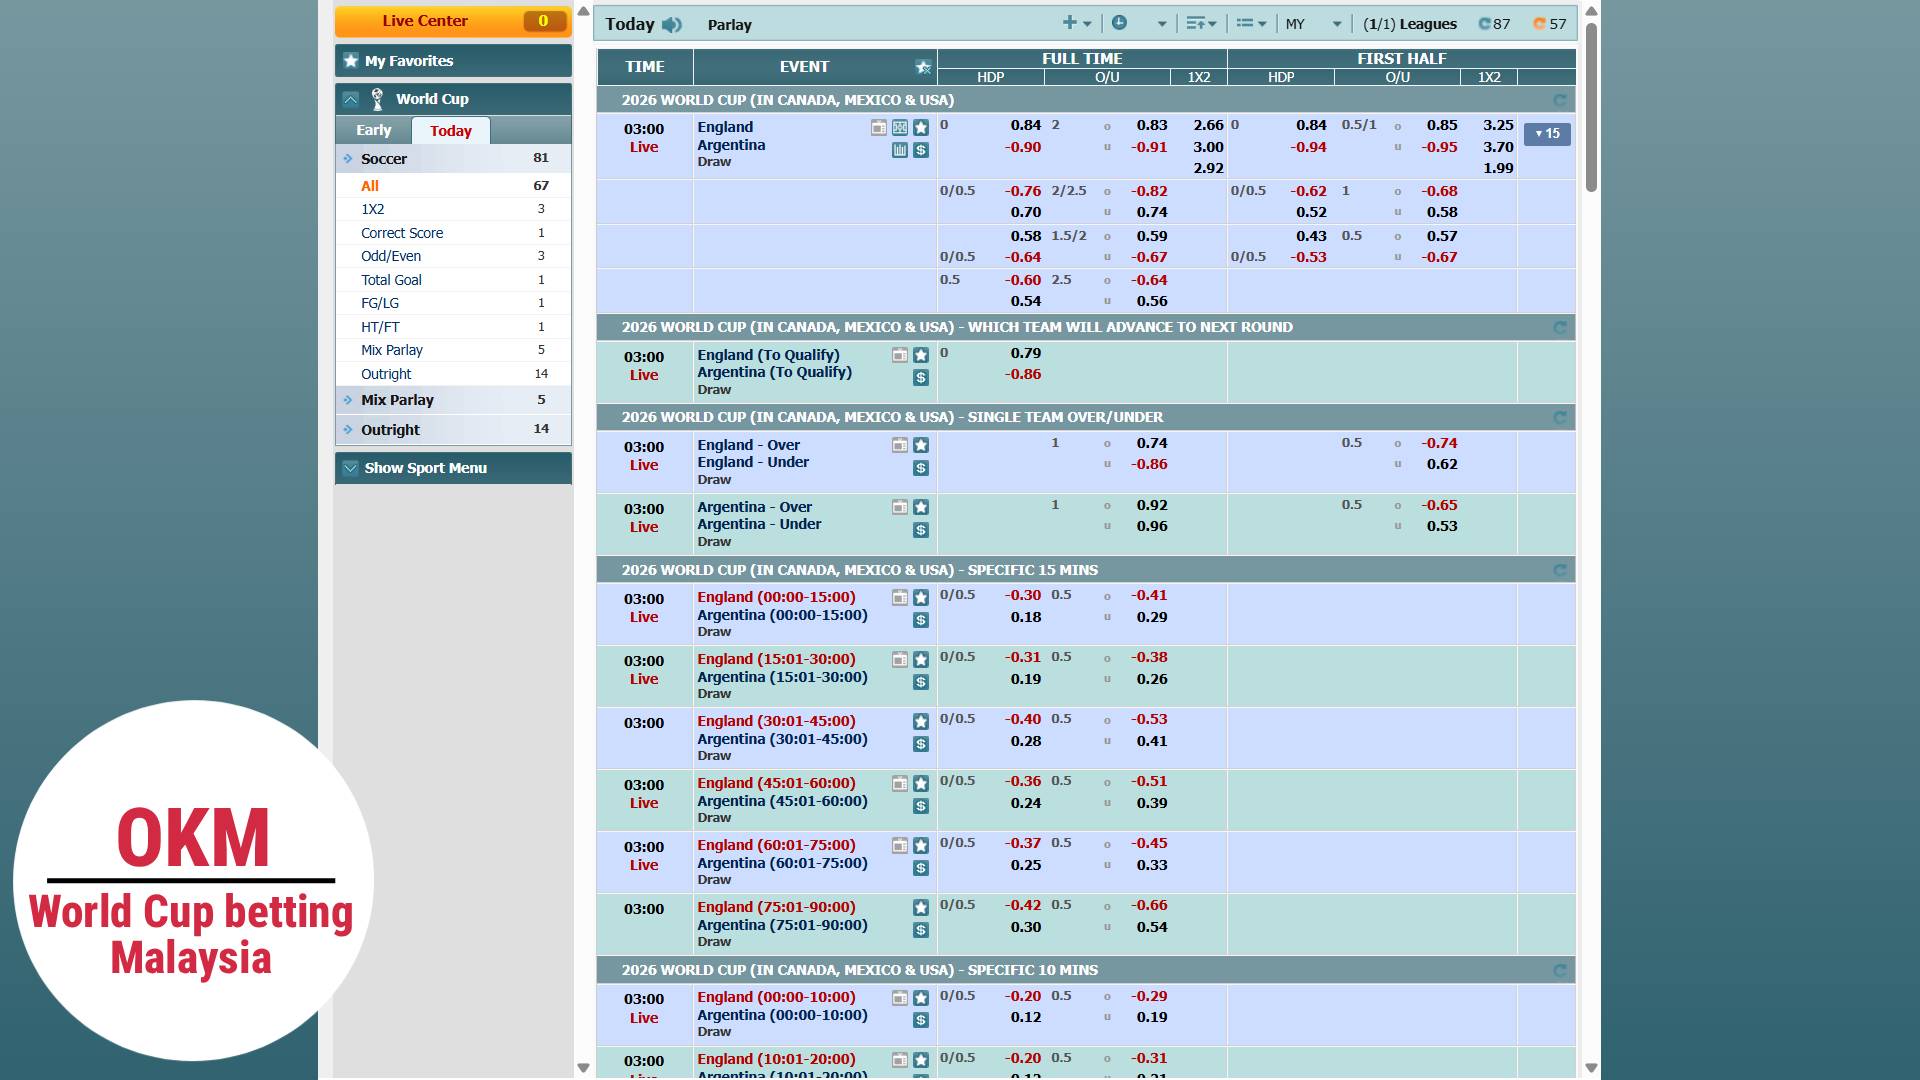The height and width of the screenshot is (1080, 1920).
Task: Open scoreboard icon for England (15:01-30:00)
Action: 900,659
